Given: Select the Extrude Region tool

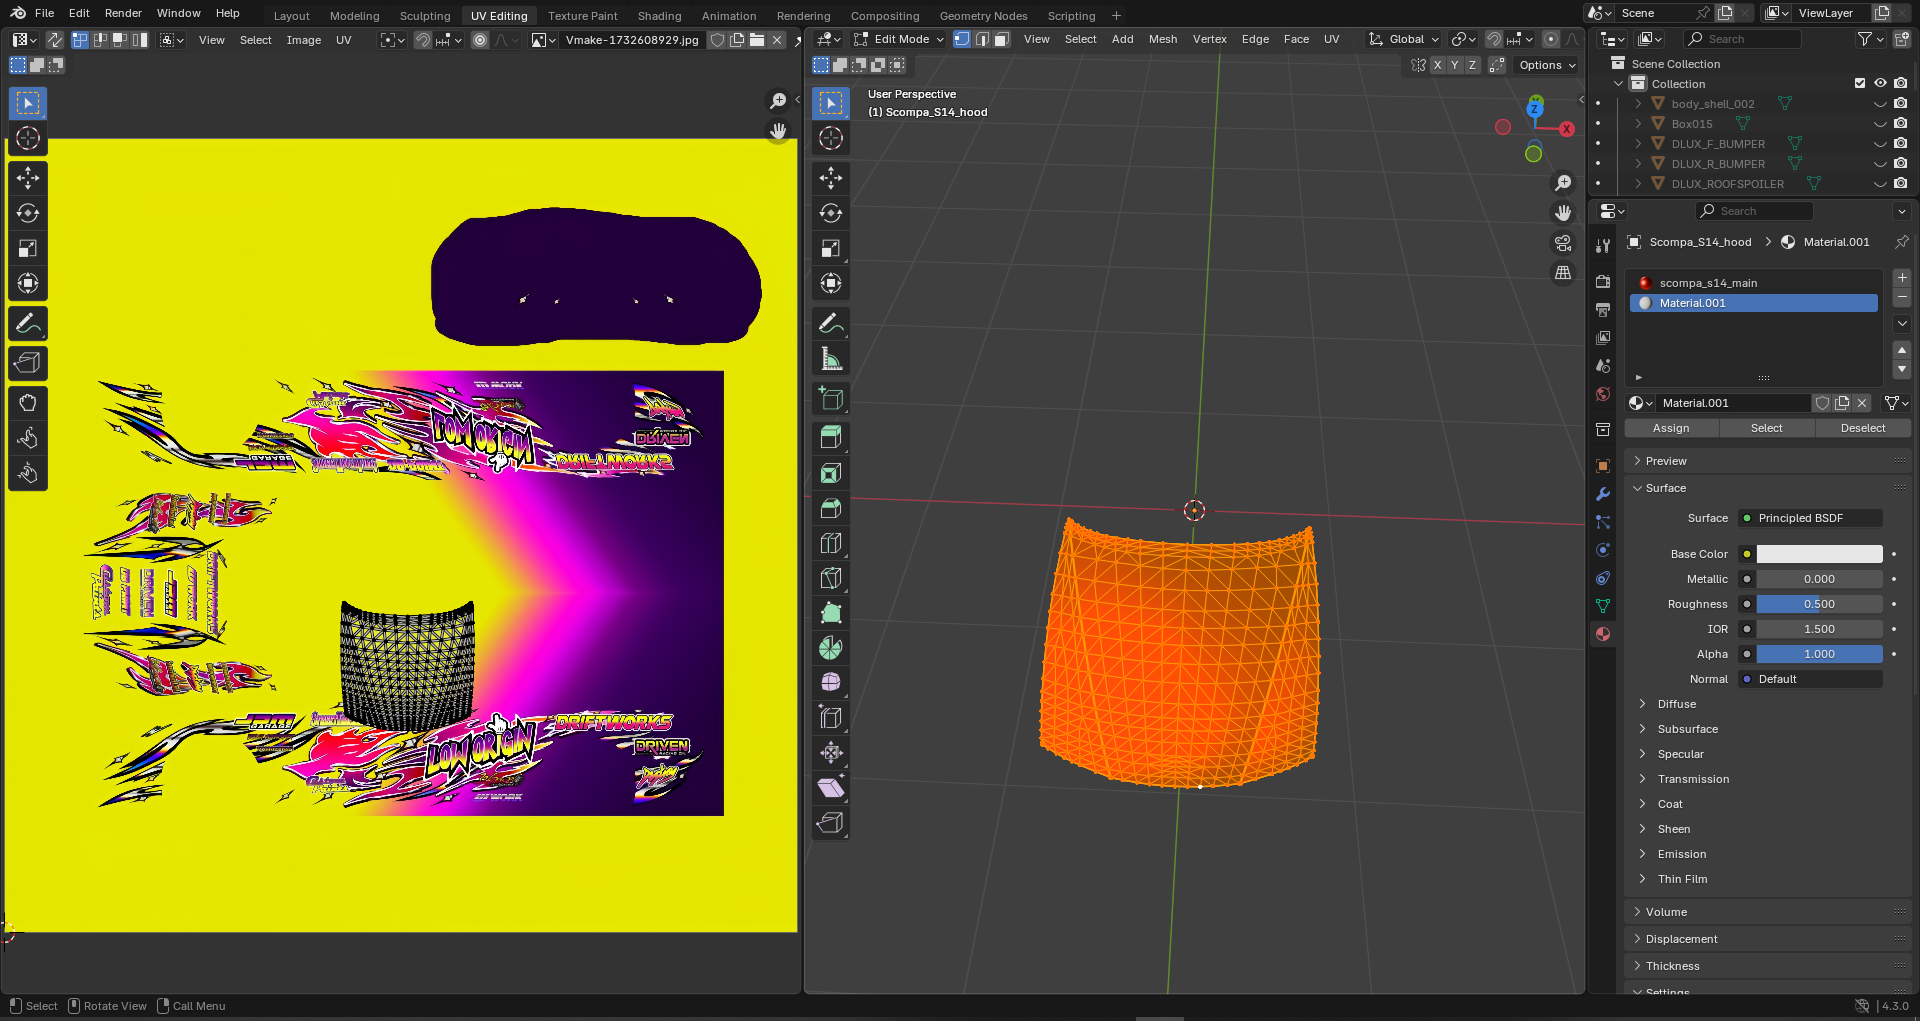Looking at the screenshot, I should tap(831, 438).
